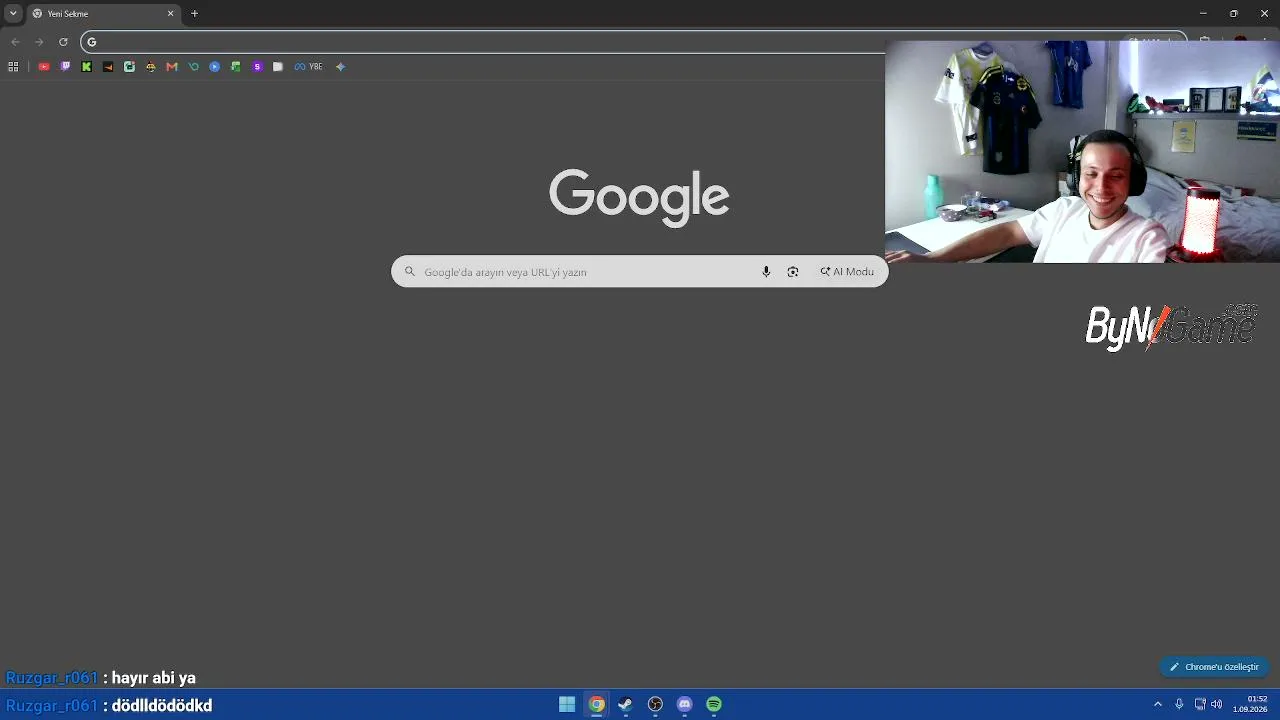Open the Twitch bookmark
This screenshot has height=720, width=1280.
point(65,67)
